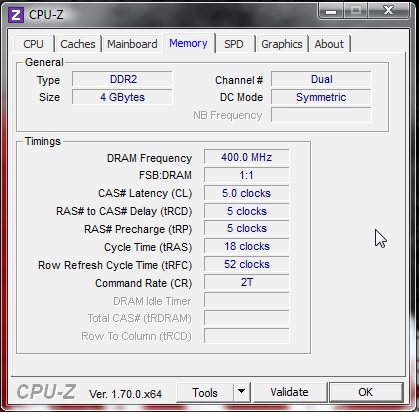The height and width of the screenshot is (412, 419).
Task: Click the DC Mode value Symmetric
Action: [321, 97]
